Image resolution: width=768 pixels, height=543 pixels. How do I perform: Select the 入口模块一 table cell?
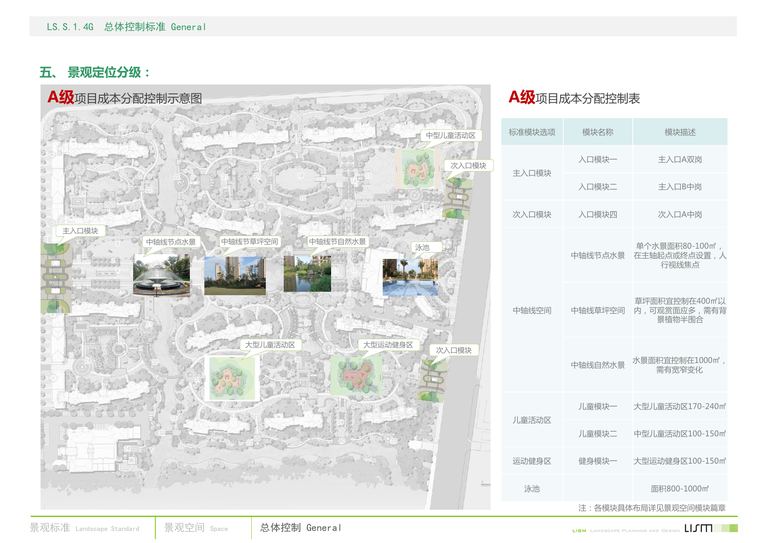[598, 159]
